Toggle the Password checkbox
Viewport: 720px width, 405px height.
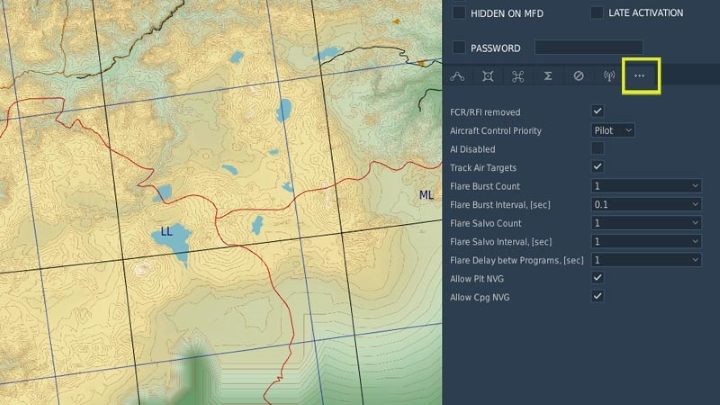[x=459, y=47]
